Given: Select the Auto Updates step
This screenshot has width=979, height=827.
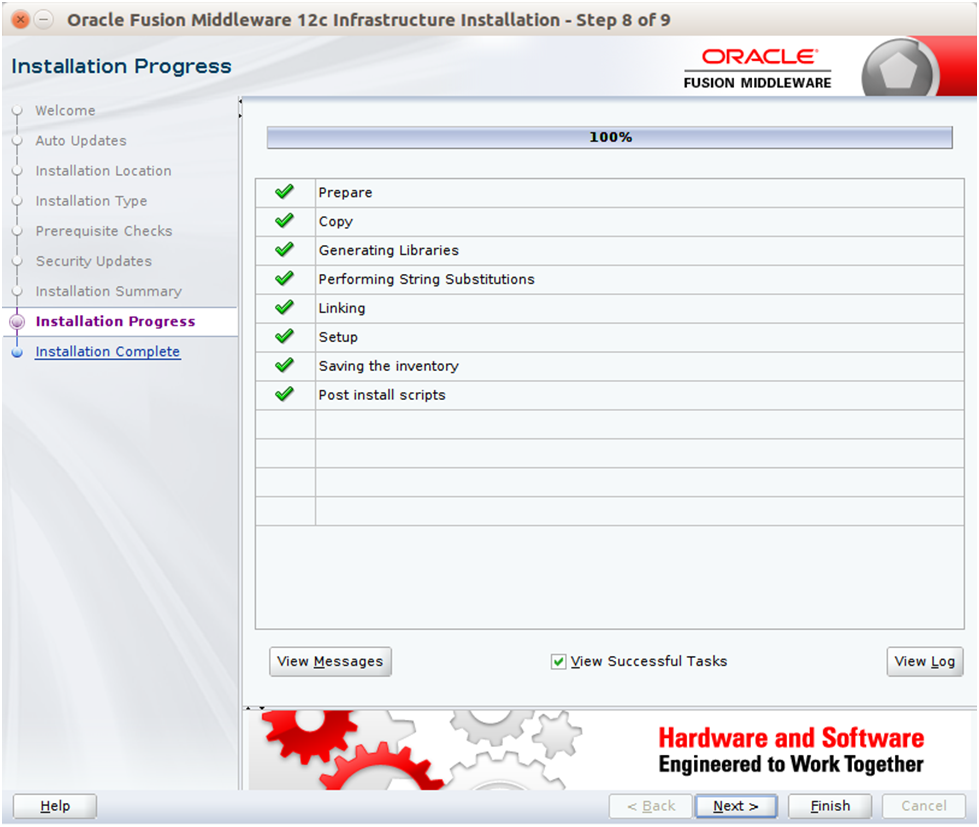Looking at the screenshot, I should pyautogui.click(x=81, y=141).
